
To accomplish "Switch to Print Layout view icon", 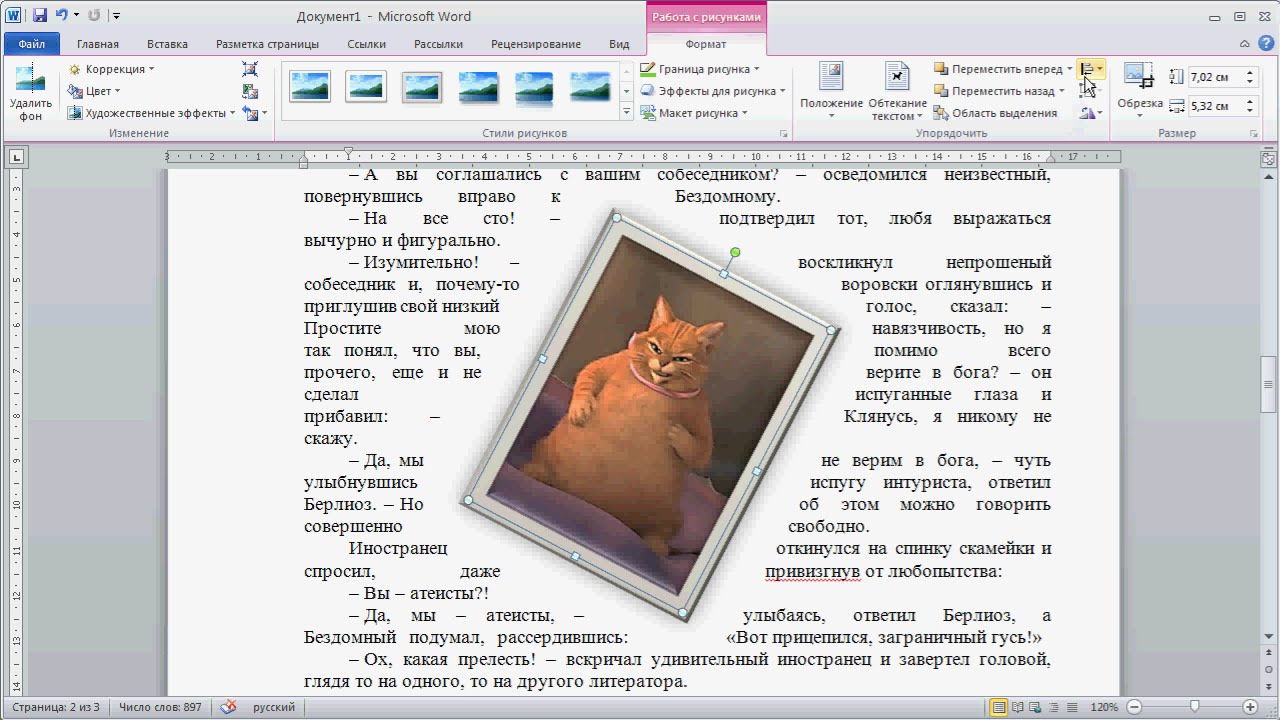I will (x=998, y=707).
